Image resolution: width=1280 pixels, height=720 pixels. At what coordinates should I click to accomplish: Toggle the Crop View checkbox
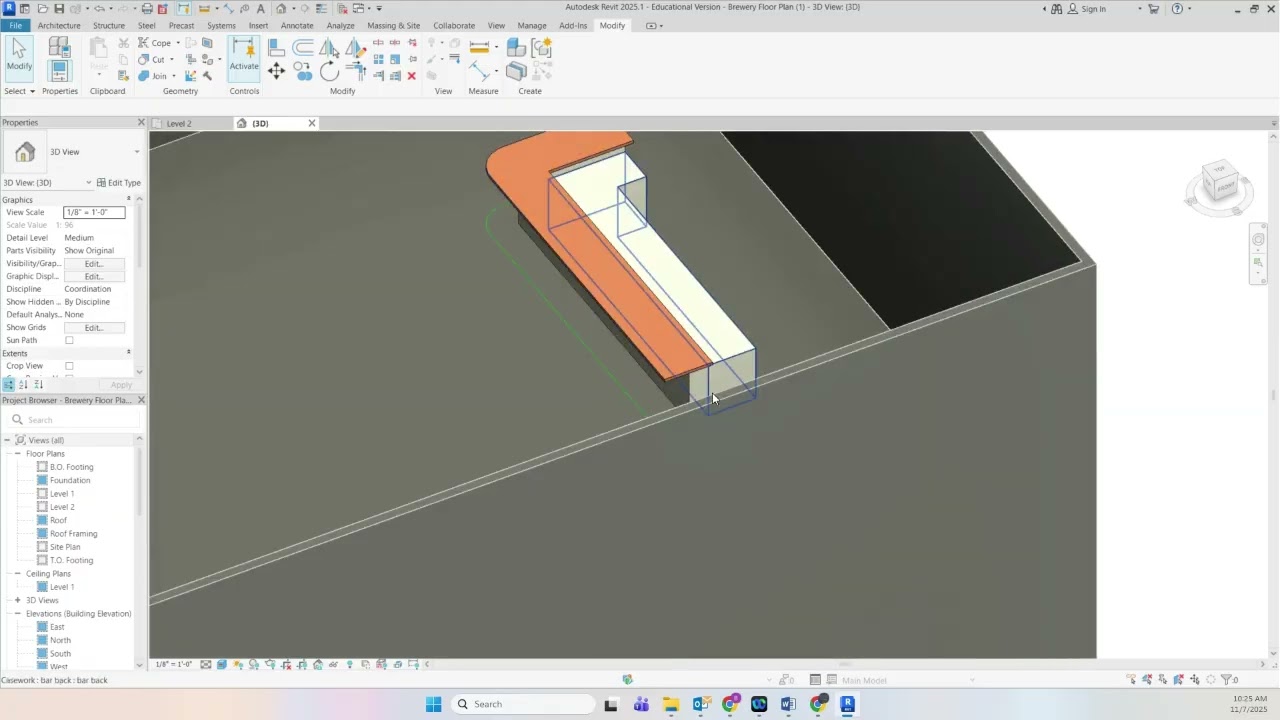(69, 366)
